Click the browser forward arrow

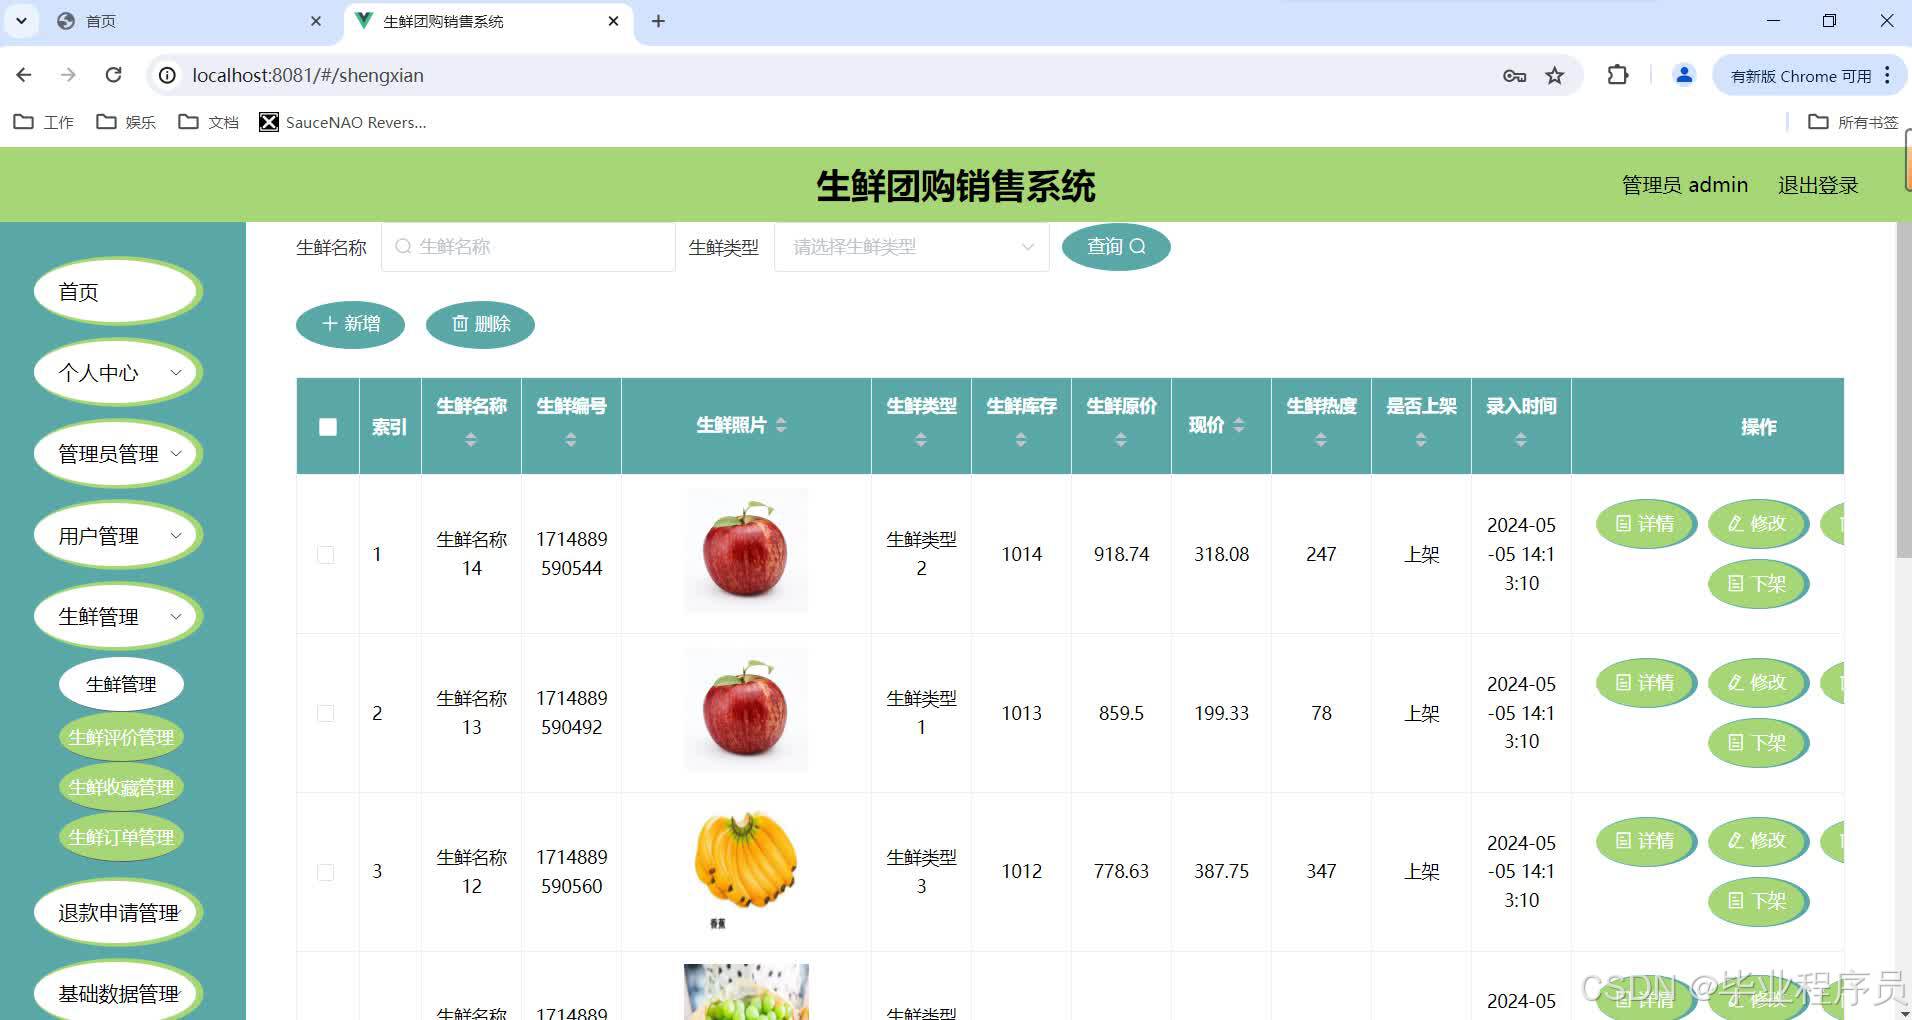click(68, 75)
